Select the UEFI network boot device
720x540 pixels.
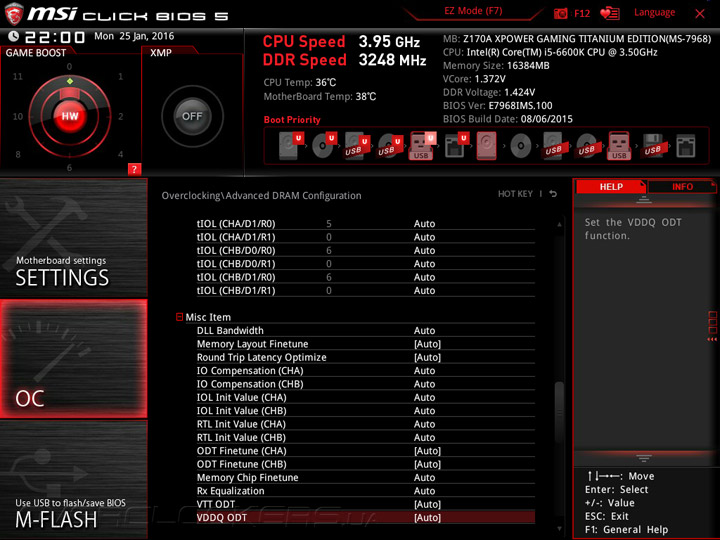click(456, 146)
